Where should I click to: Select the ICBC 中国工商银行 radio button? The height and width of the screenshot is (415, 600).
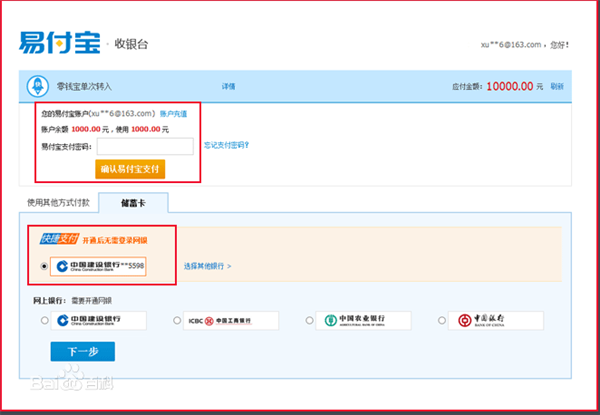177,320
